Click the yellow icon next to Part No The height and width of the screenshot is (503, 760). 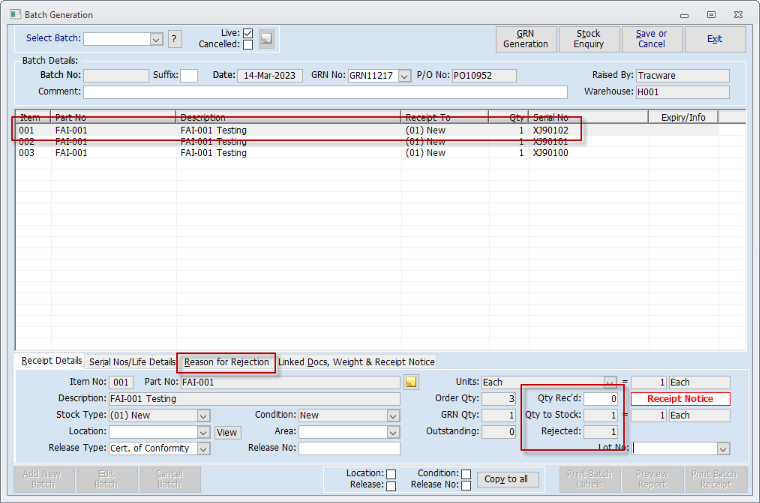pyautogui.click(x=410, y=382)
